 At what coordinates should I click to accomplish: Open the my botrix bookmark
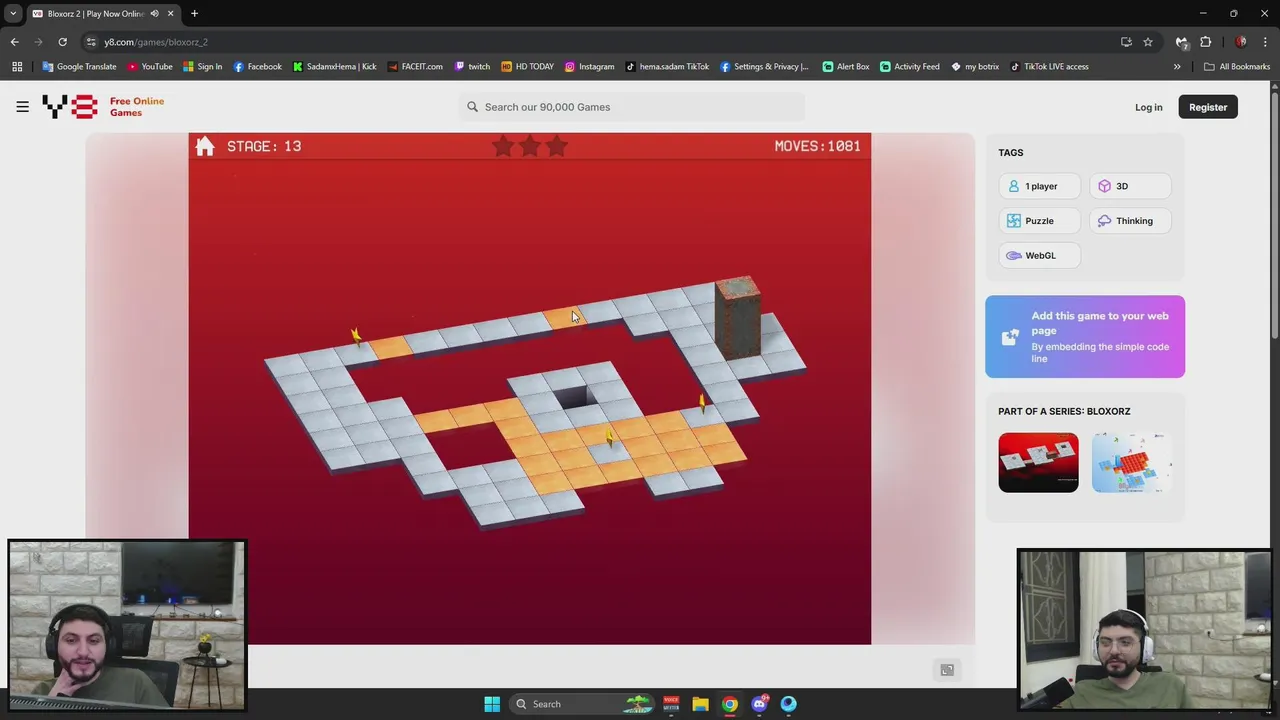point(975,67)
